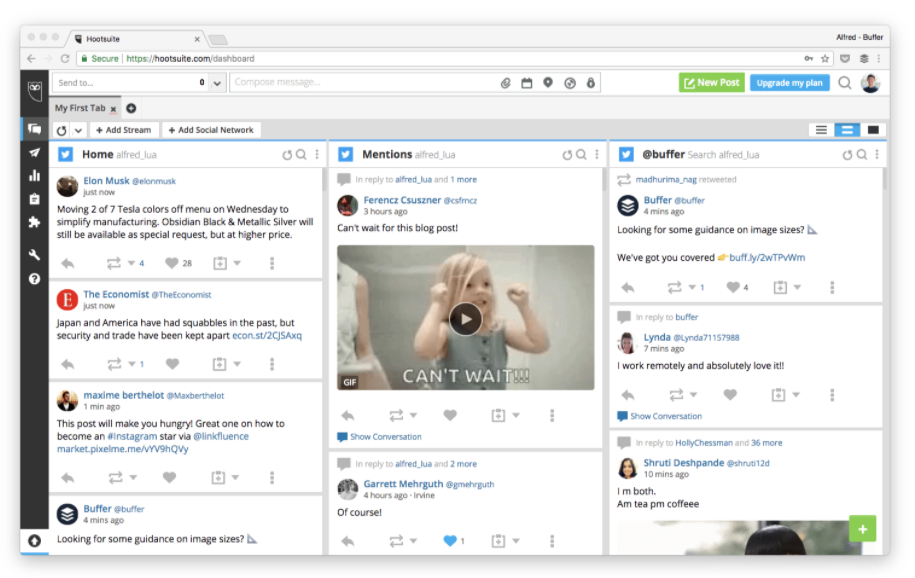The width and height of the screenshot is (915, 578).
Task: Refresh the Mentions stream
Action: (x=567, y=155)
